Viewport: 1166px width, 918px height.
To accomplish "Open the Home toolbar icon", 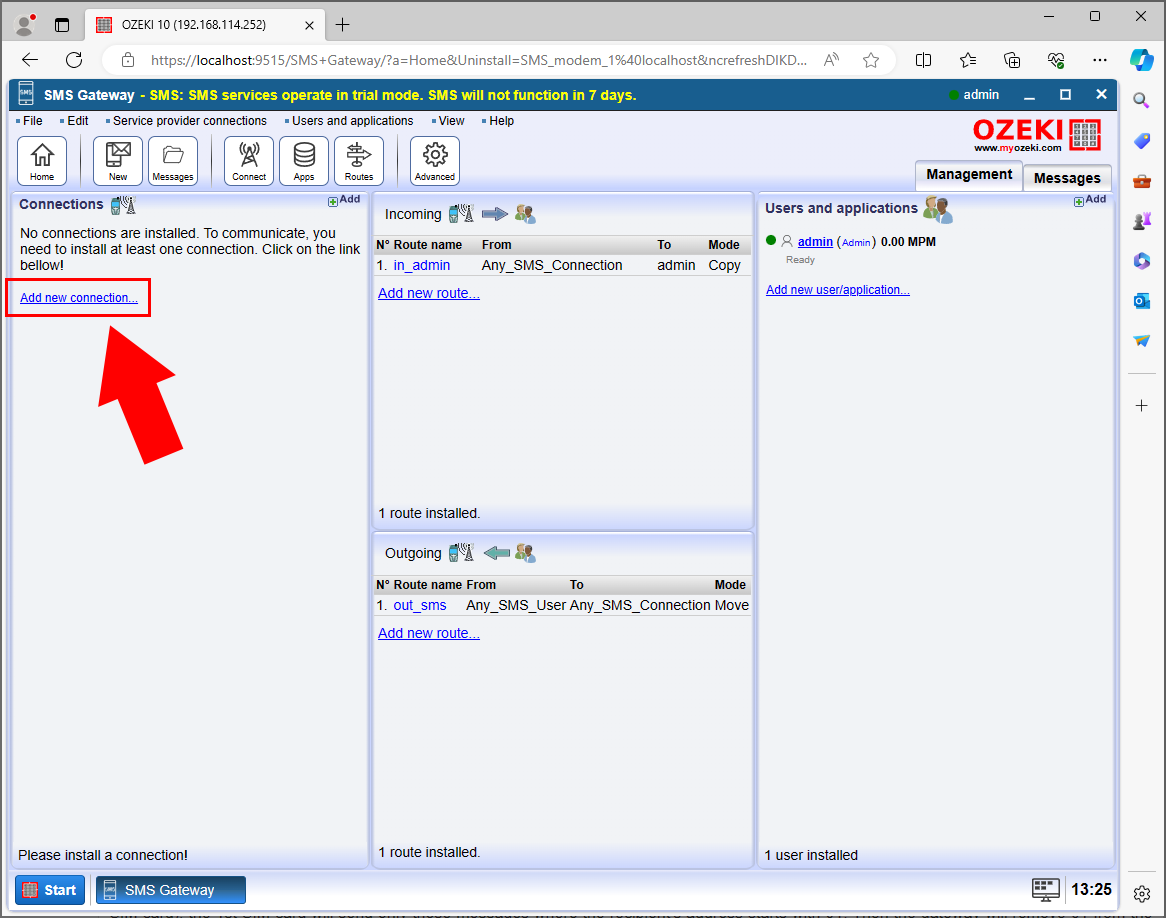I will coord(42,161).
